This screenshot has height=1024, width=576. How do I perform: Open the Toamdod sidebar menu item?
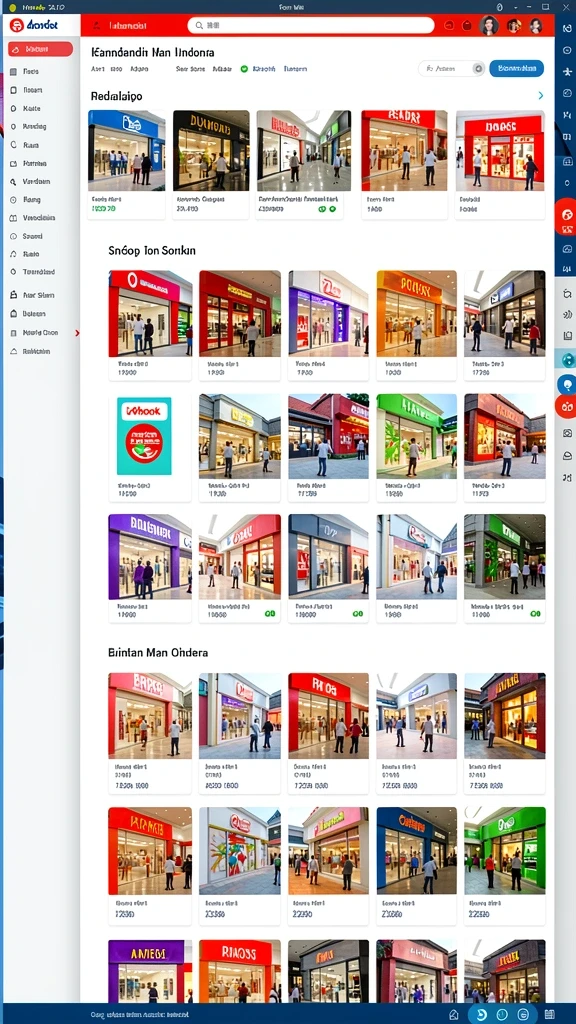click(x=39, y=272)
